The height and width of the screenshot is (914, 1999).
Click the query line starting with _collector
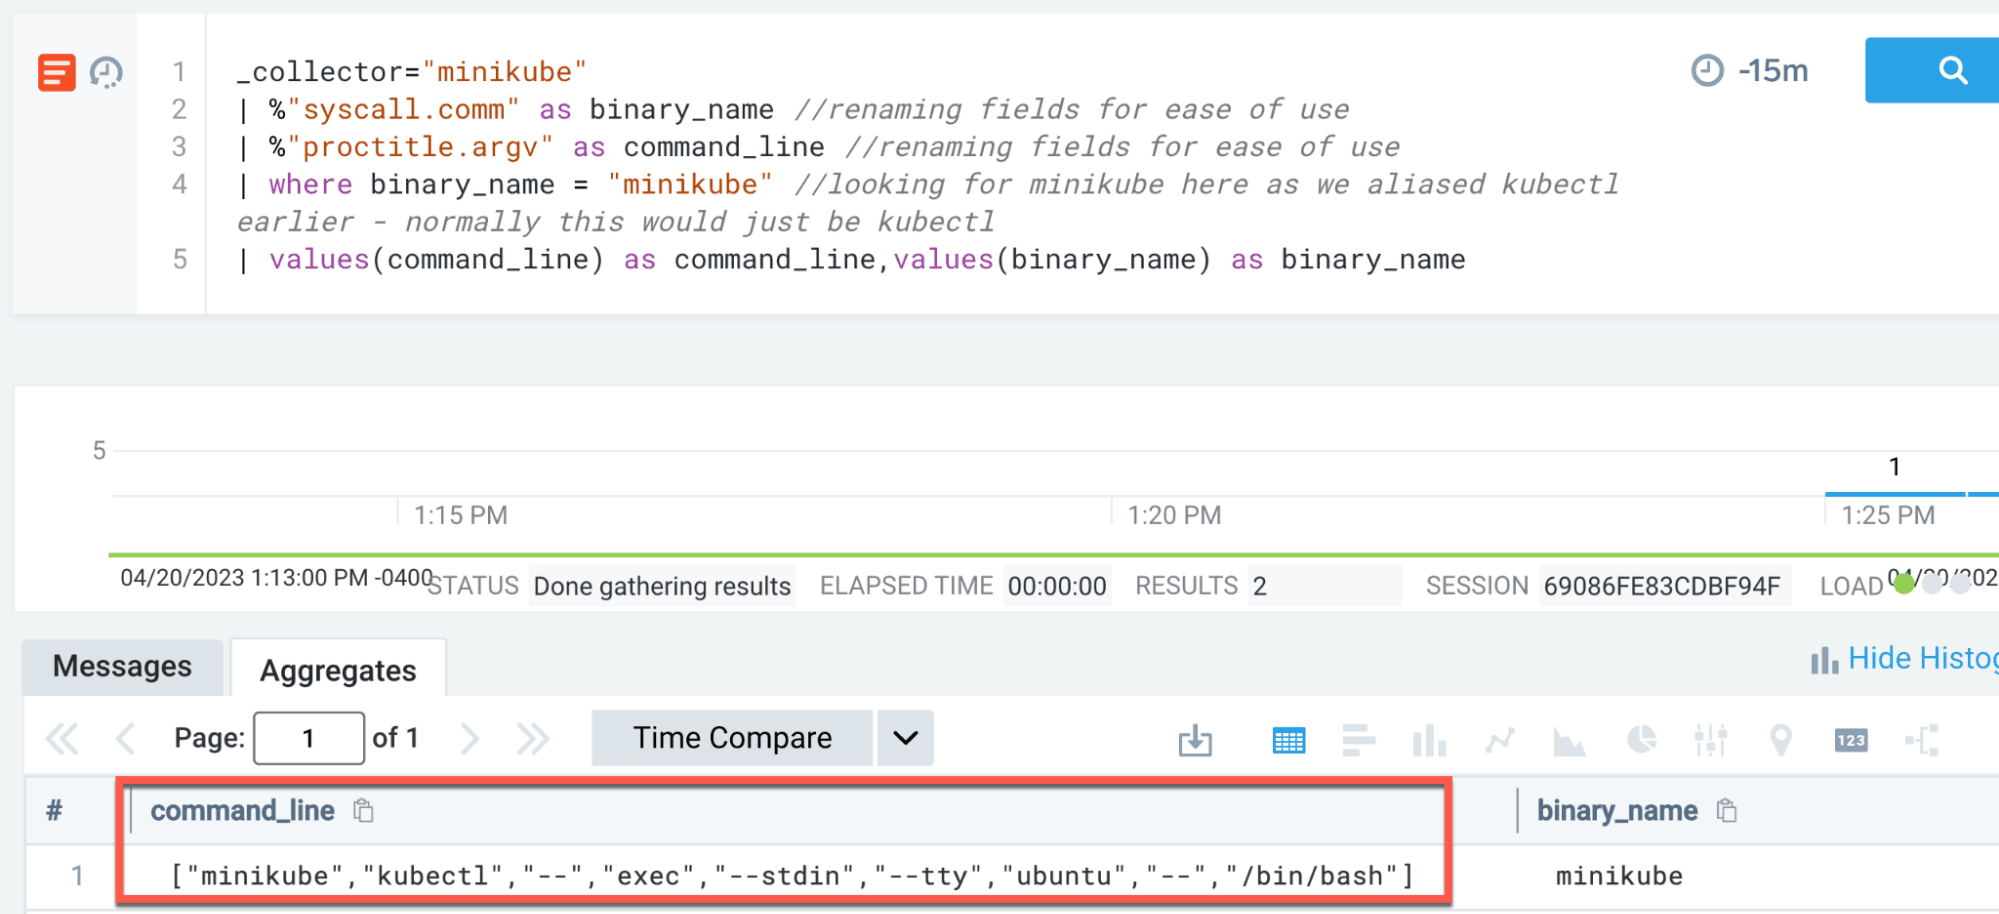412,72
